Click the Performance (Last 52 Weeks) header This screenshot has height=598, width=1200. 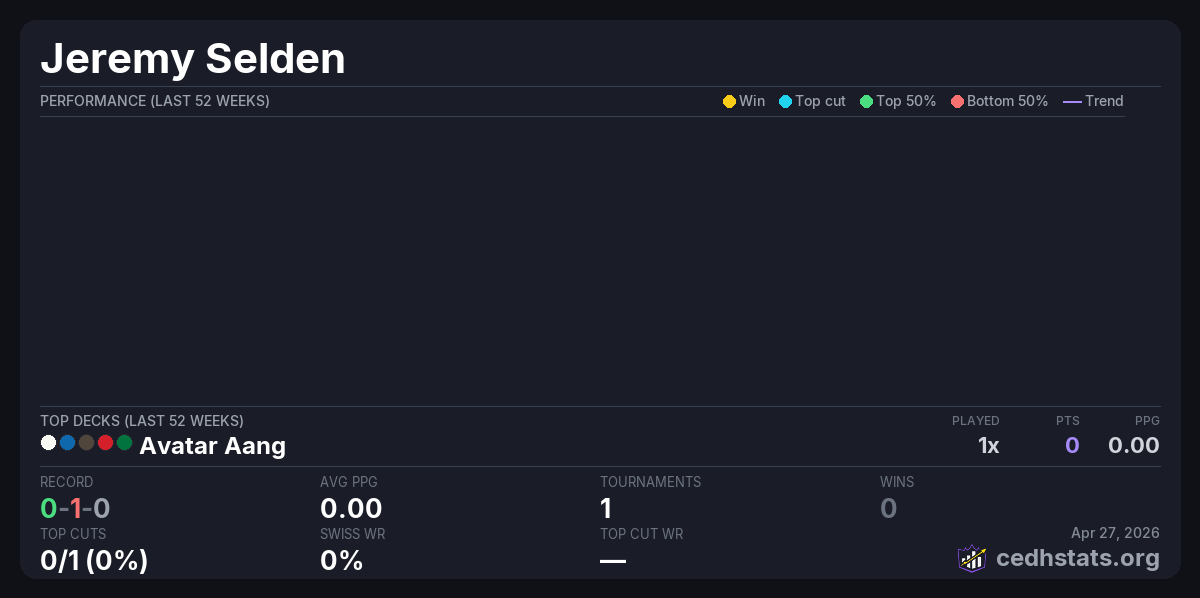point(155,101)
